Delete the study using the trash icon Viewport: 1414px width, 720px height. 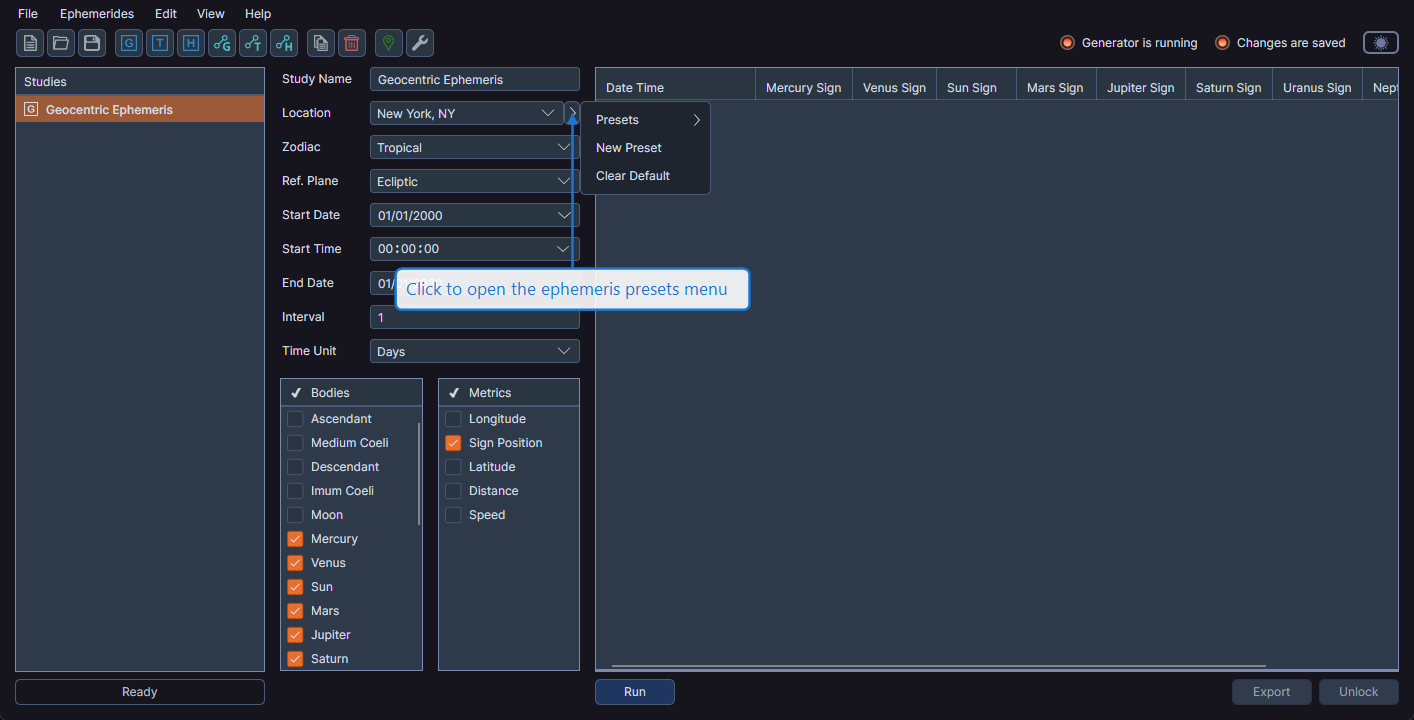click(x=351, y=43)
